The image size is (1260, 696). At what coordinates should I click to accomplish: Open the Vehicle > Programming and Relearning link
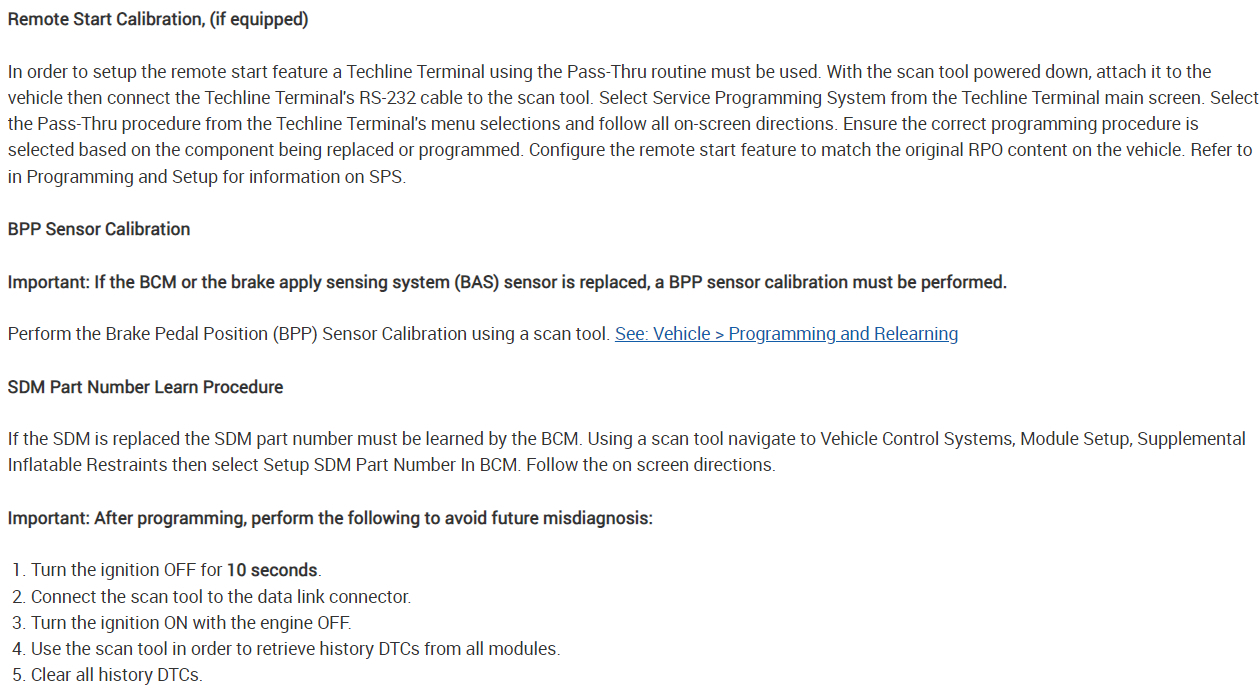pos(786,334)
